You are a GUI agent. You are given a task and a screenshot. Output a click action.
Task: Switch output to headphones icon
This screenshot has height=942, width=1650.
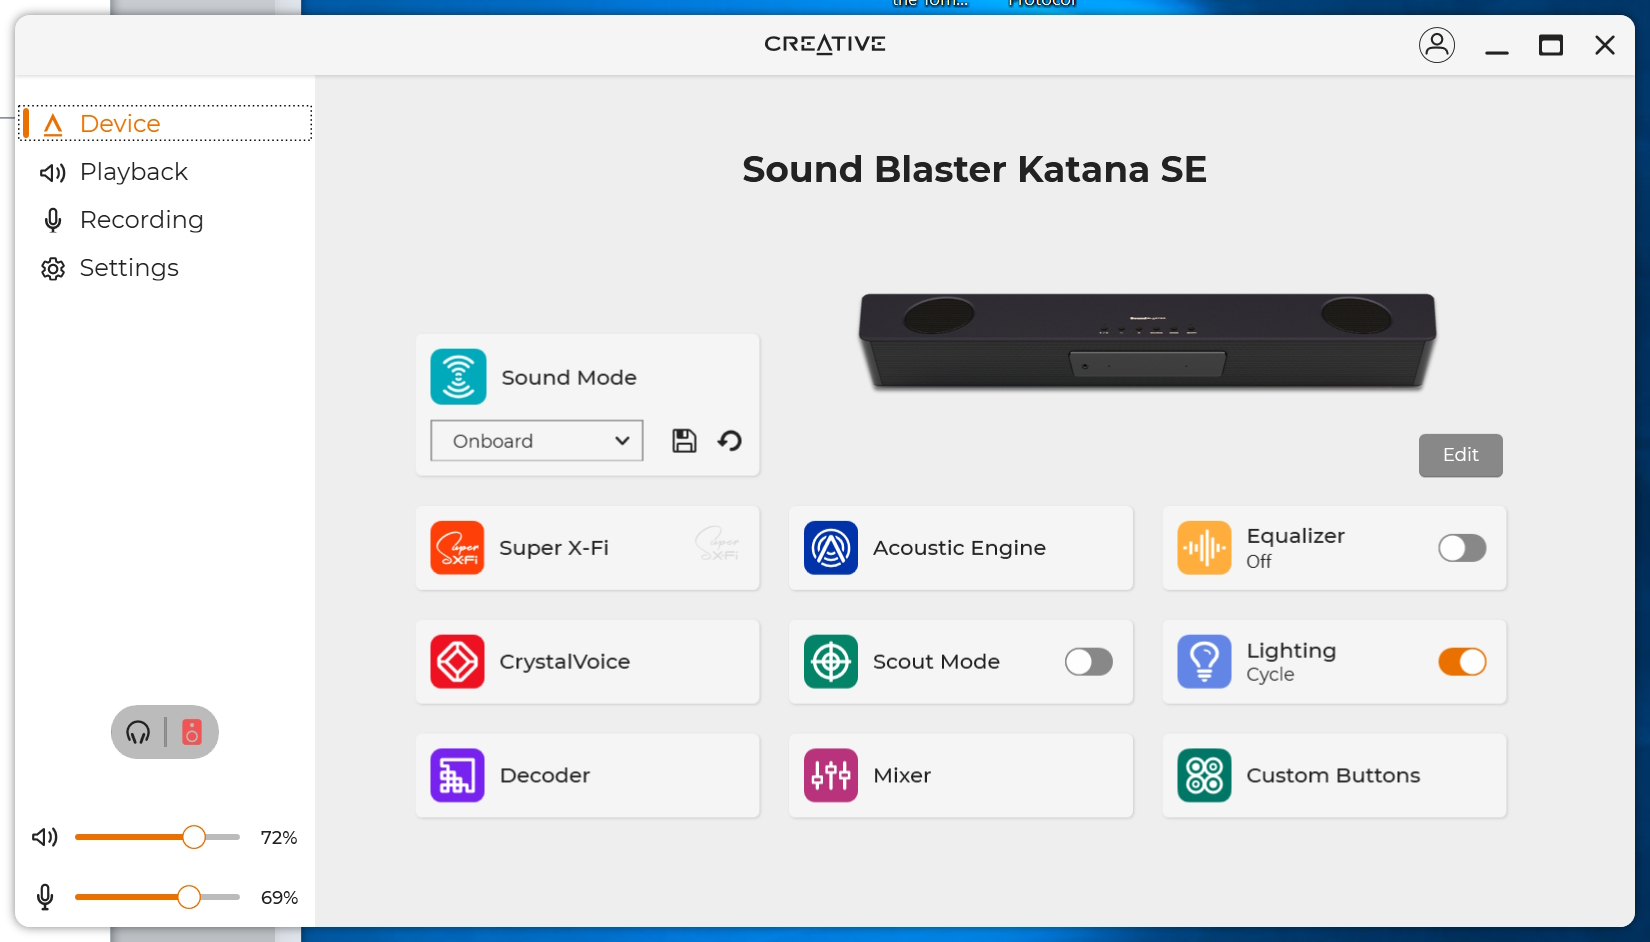(x=138, y=733)
